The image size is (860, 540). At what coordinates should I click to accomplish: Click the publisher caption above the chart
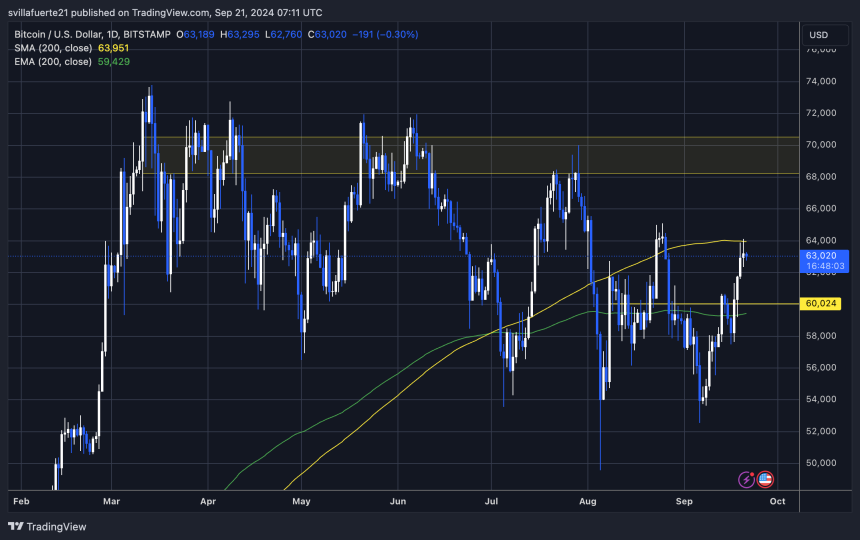click(x=165, y=12)
